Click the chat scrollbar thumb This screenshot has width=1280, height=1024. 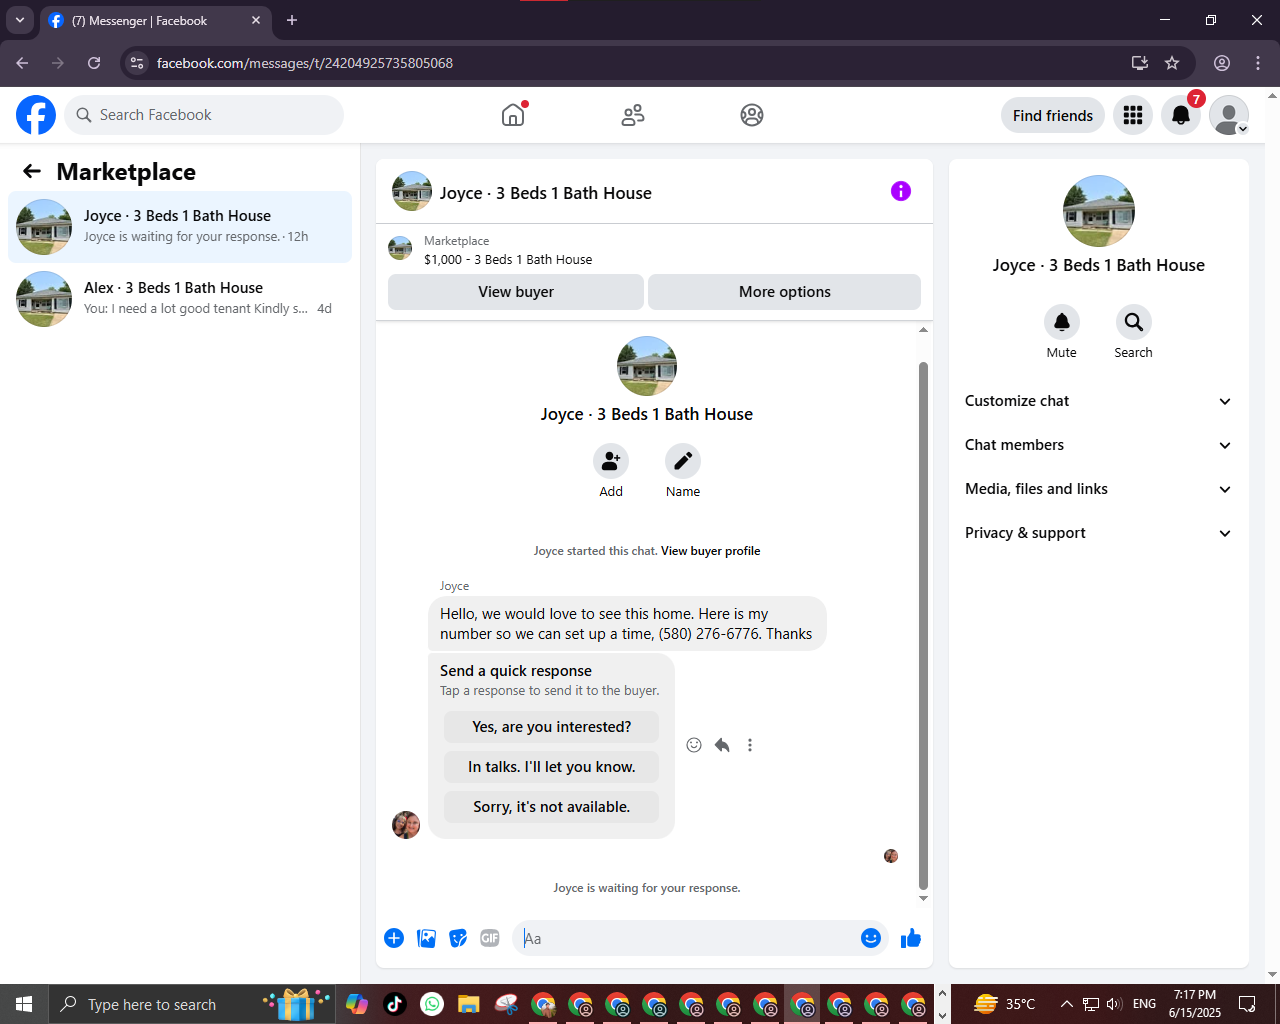coord(923,625)
